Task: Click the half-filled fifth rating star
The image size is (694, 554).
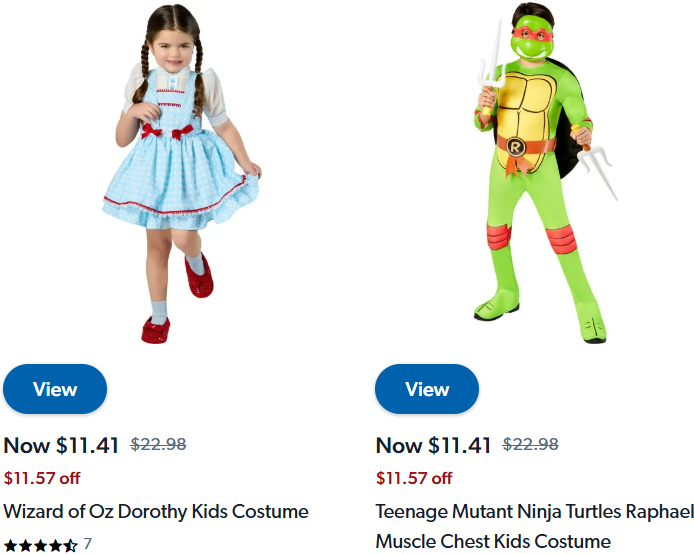Action: 71,545
